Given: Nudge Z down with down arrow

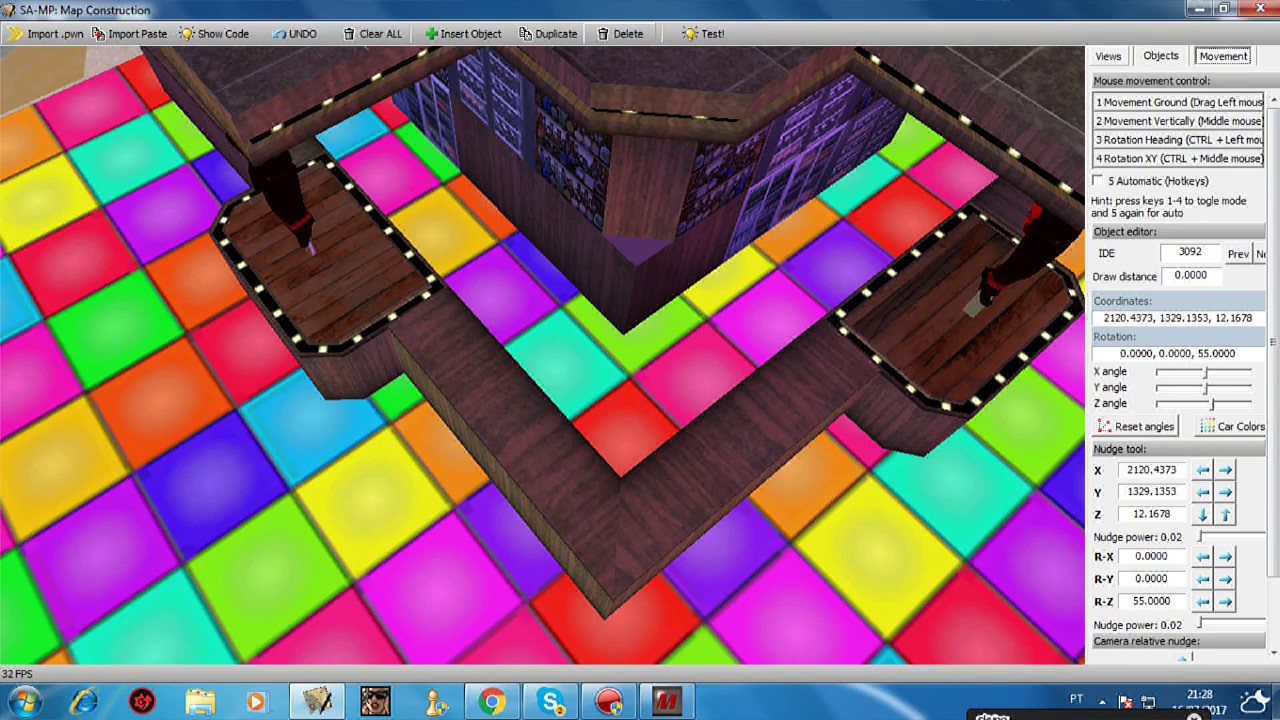Looking at the screenshot, I should tap(1203, 515).
